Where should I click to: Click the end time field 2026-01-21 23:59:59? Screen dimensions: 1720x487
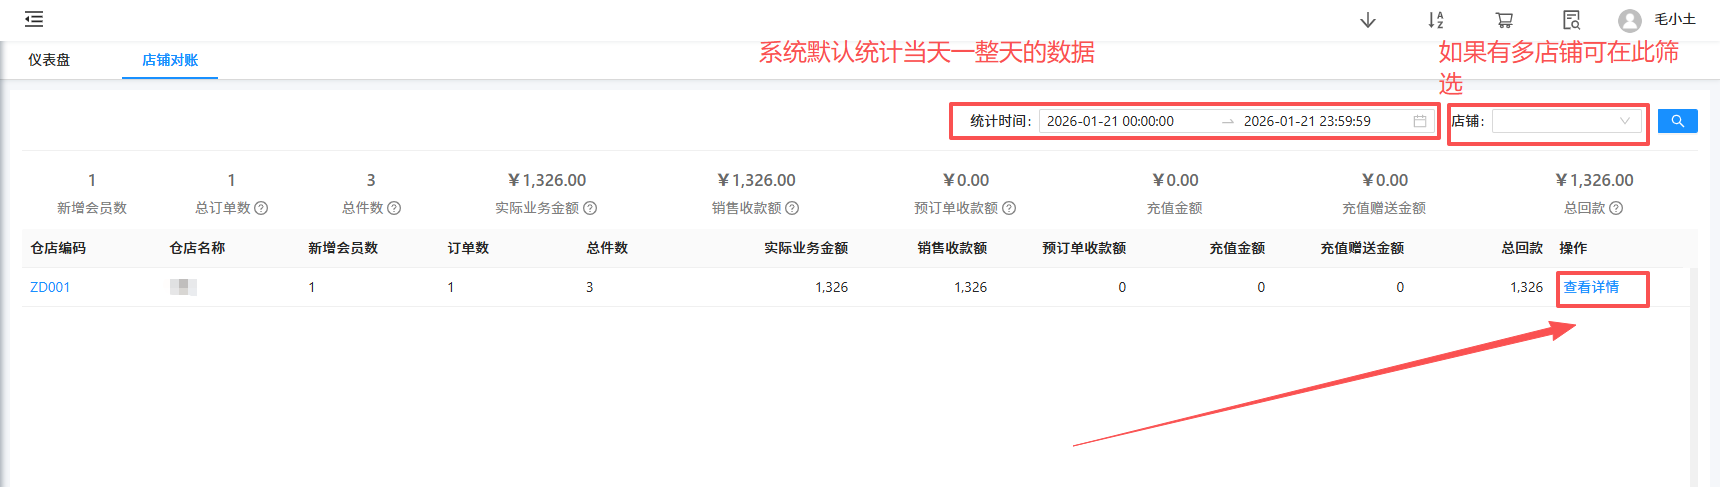pos(1307,121)
